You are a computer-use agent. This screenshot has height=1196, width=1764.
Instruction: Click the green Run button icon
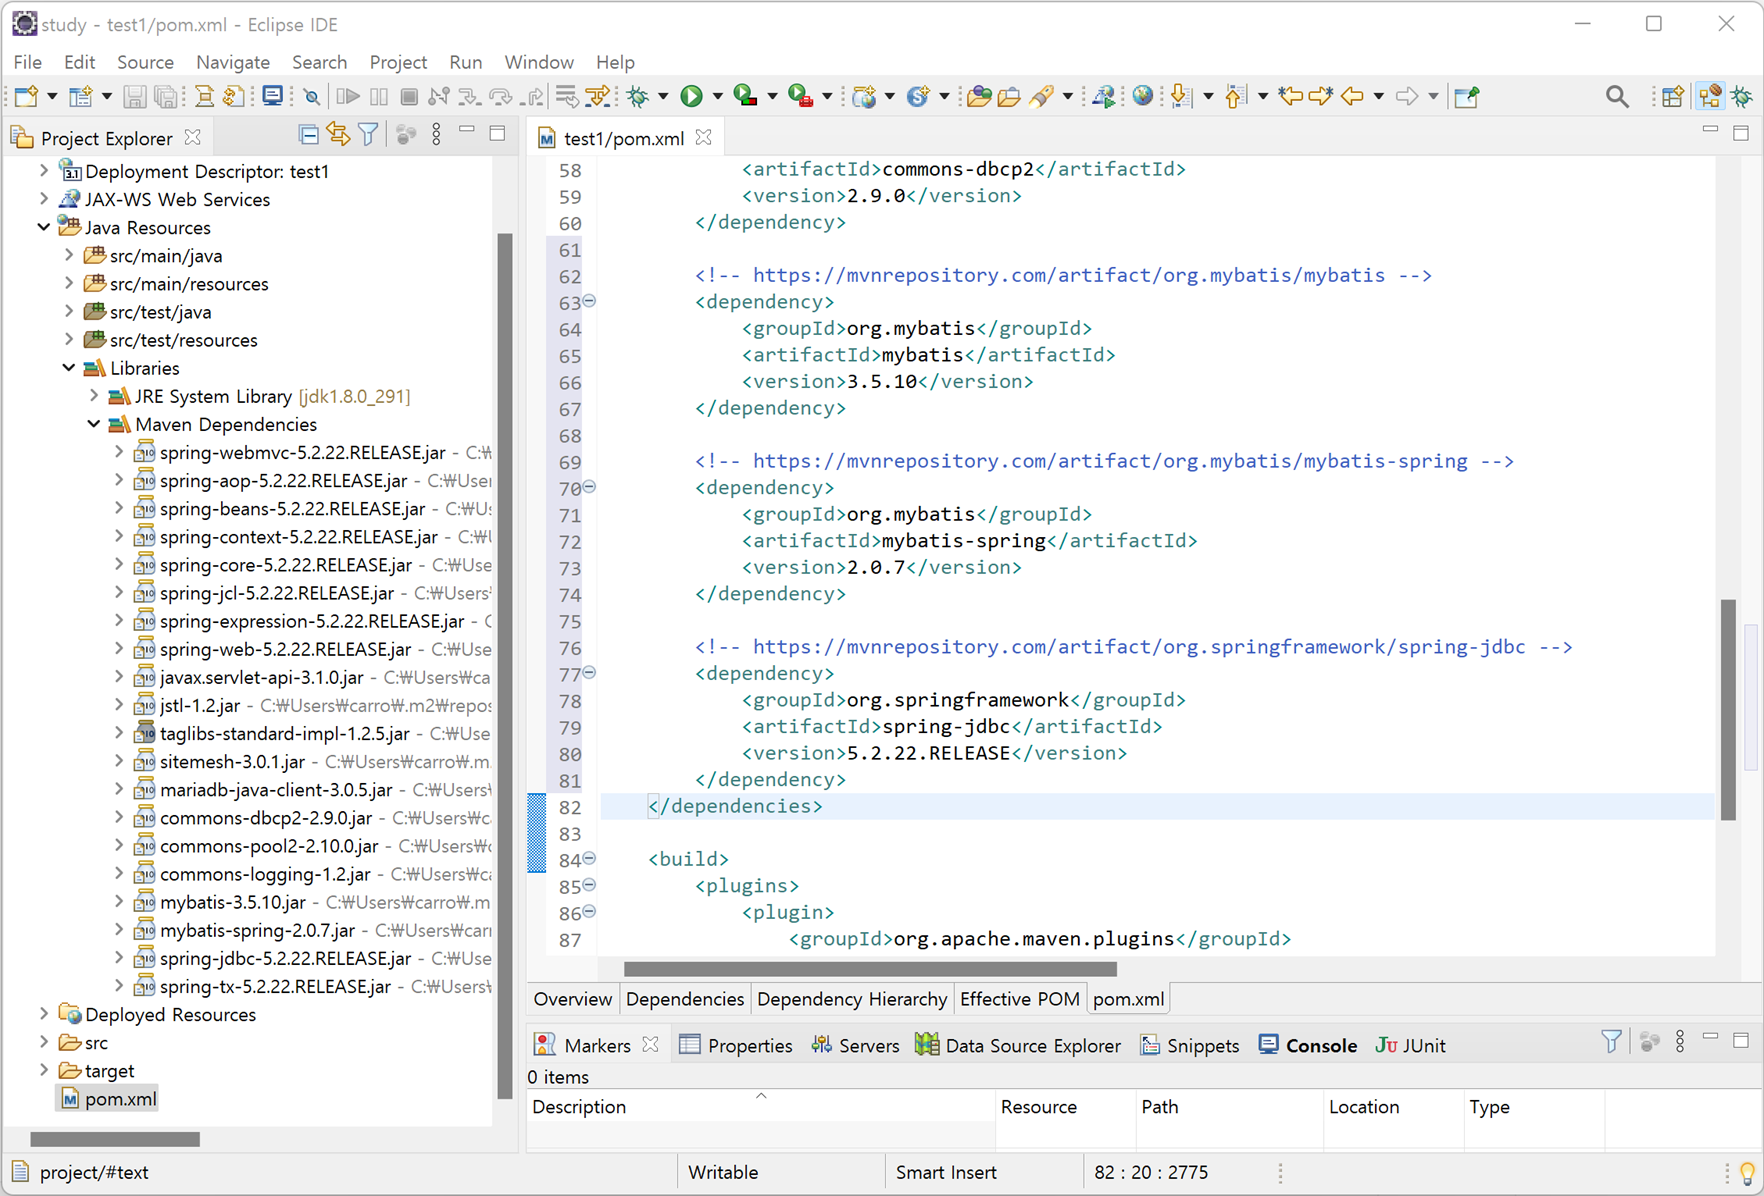(691, 96)
